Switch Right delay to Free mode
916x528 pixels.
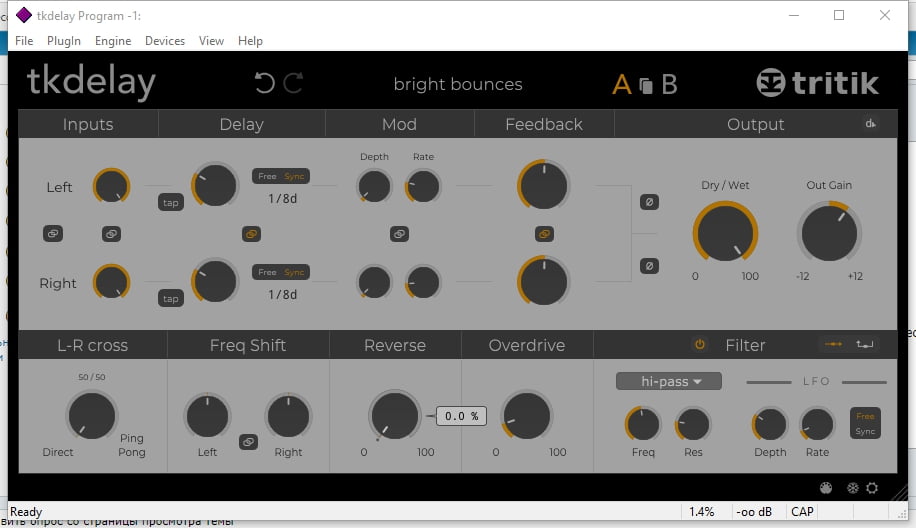267,272
